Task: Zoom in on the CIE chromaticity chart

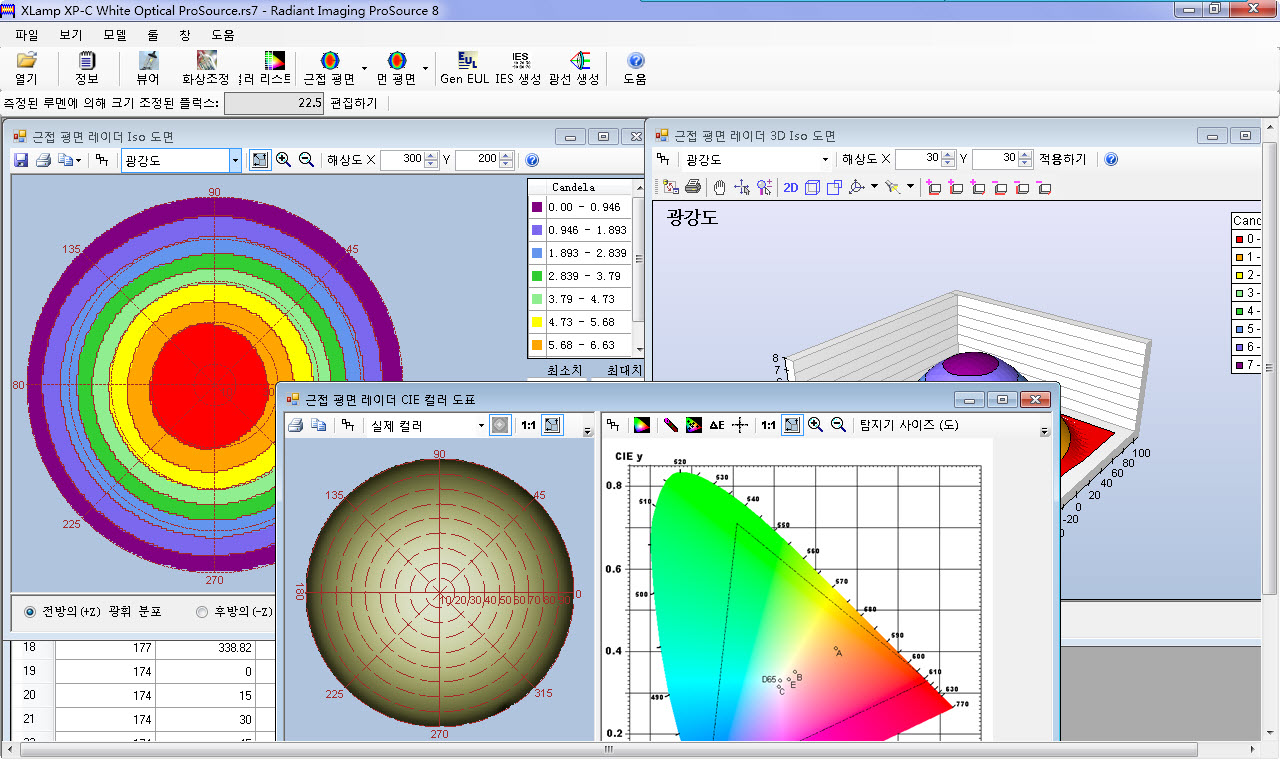Action: [815, 425]
